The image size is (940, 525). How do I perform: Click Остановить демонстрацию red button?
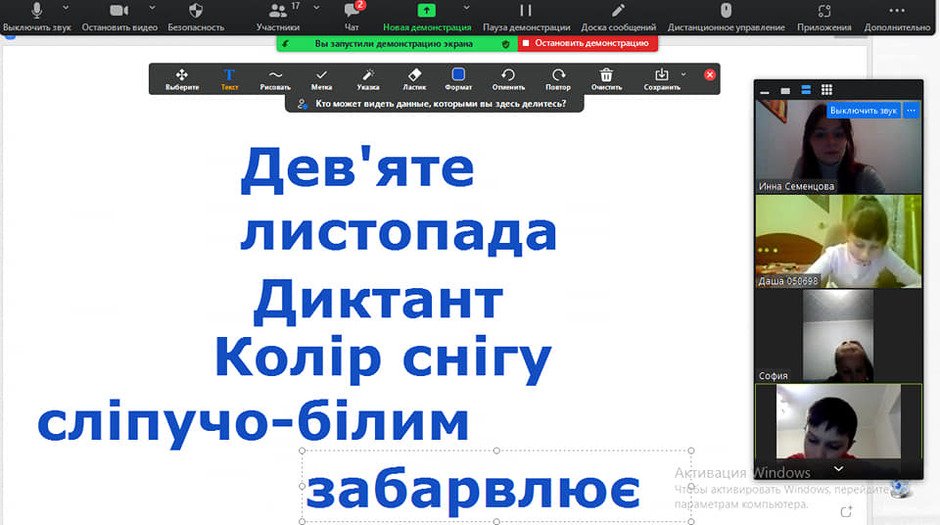588,43
